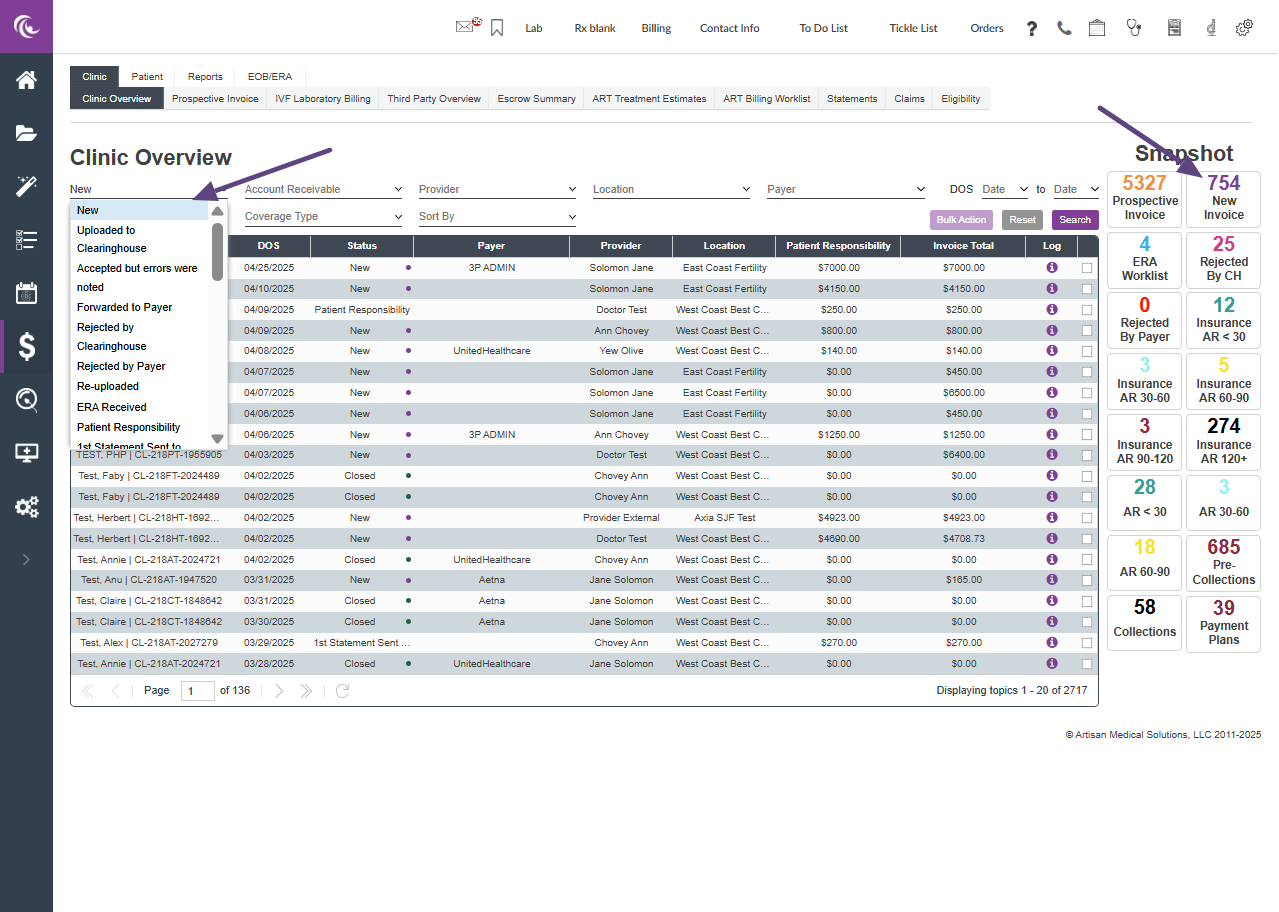Select 'Rejected by Payer' status option
Viewport: 1279px width, 912px height.
pyautogui.click(x=121, y=366)
